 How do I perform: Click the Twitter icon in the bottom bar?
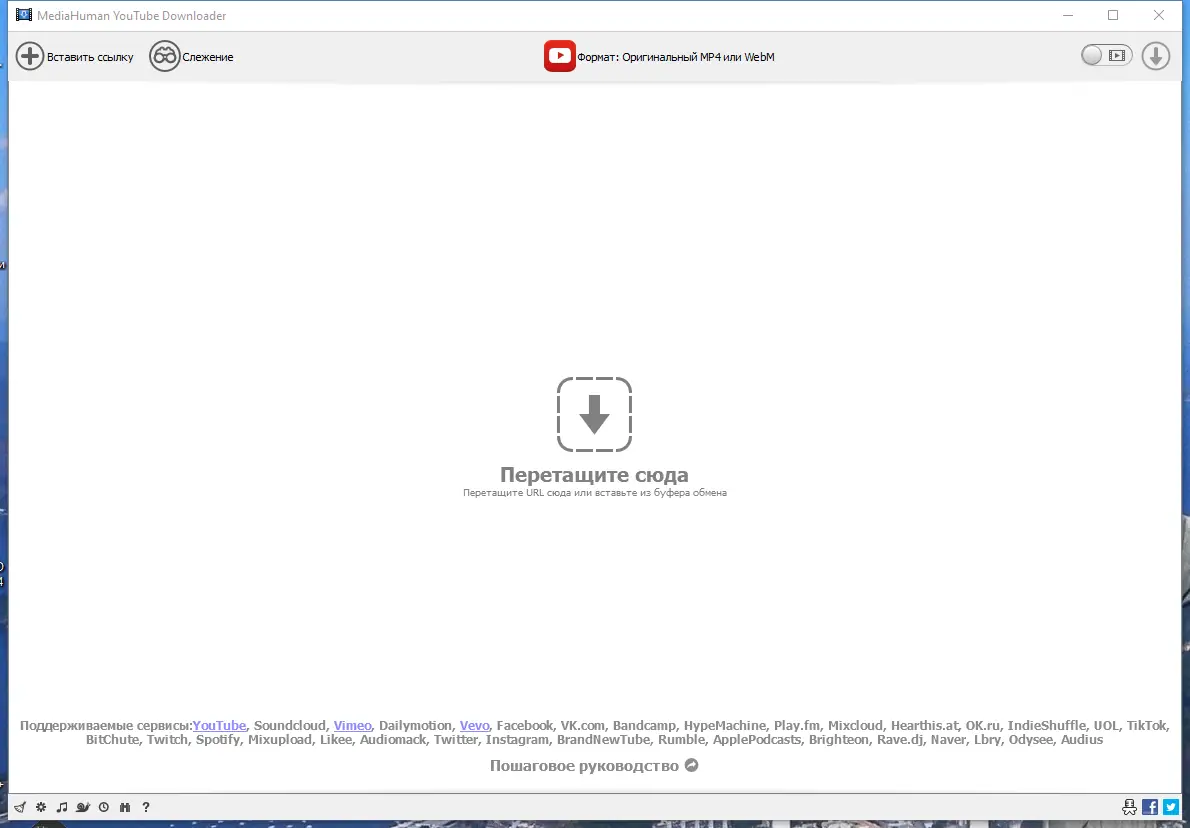point(1171,807)
